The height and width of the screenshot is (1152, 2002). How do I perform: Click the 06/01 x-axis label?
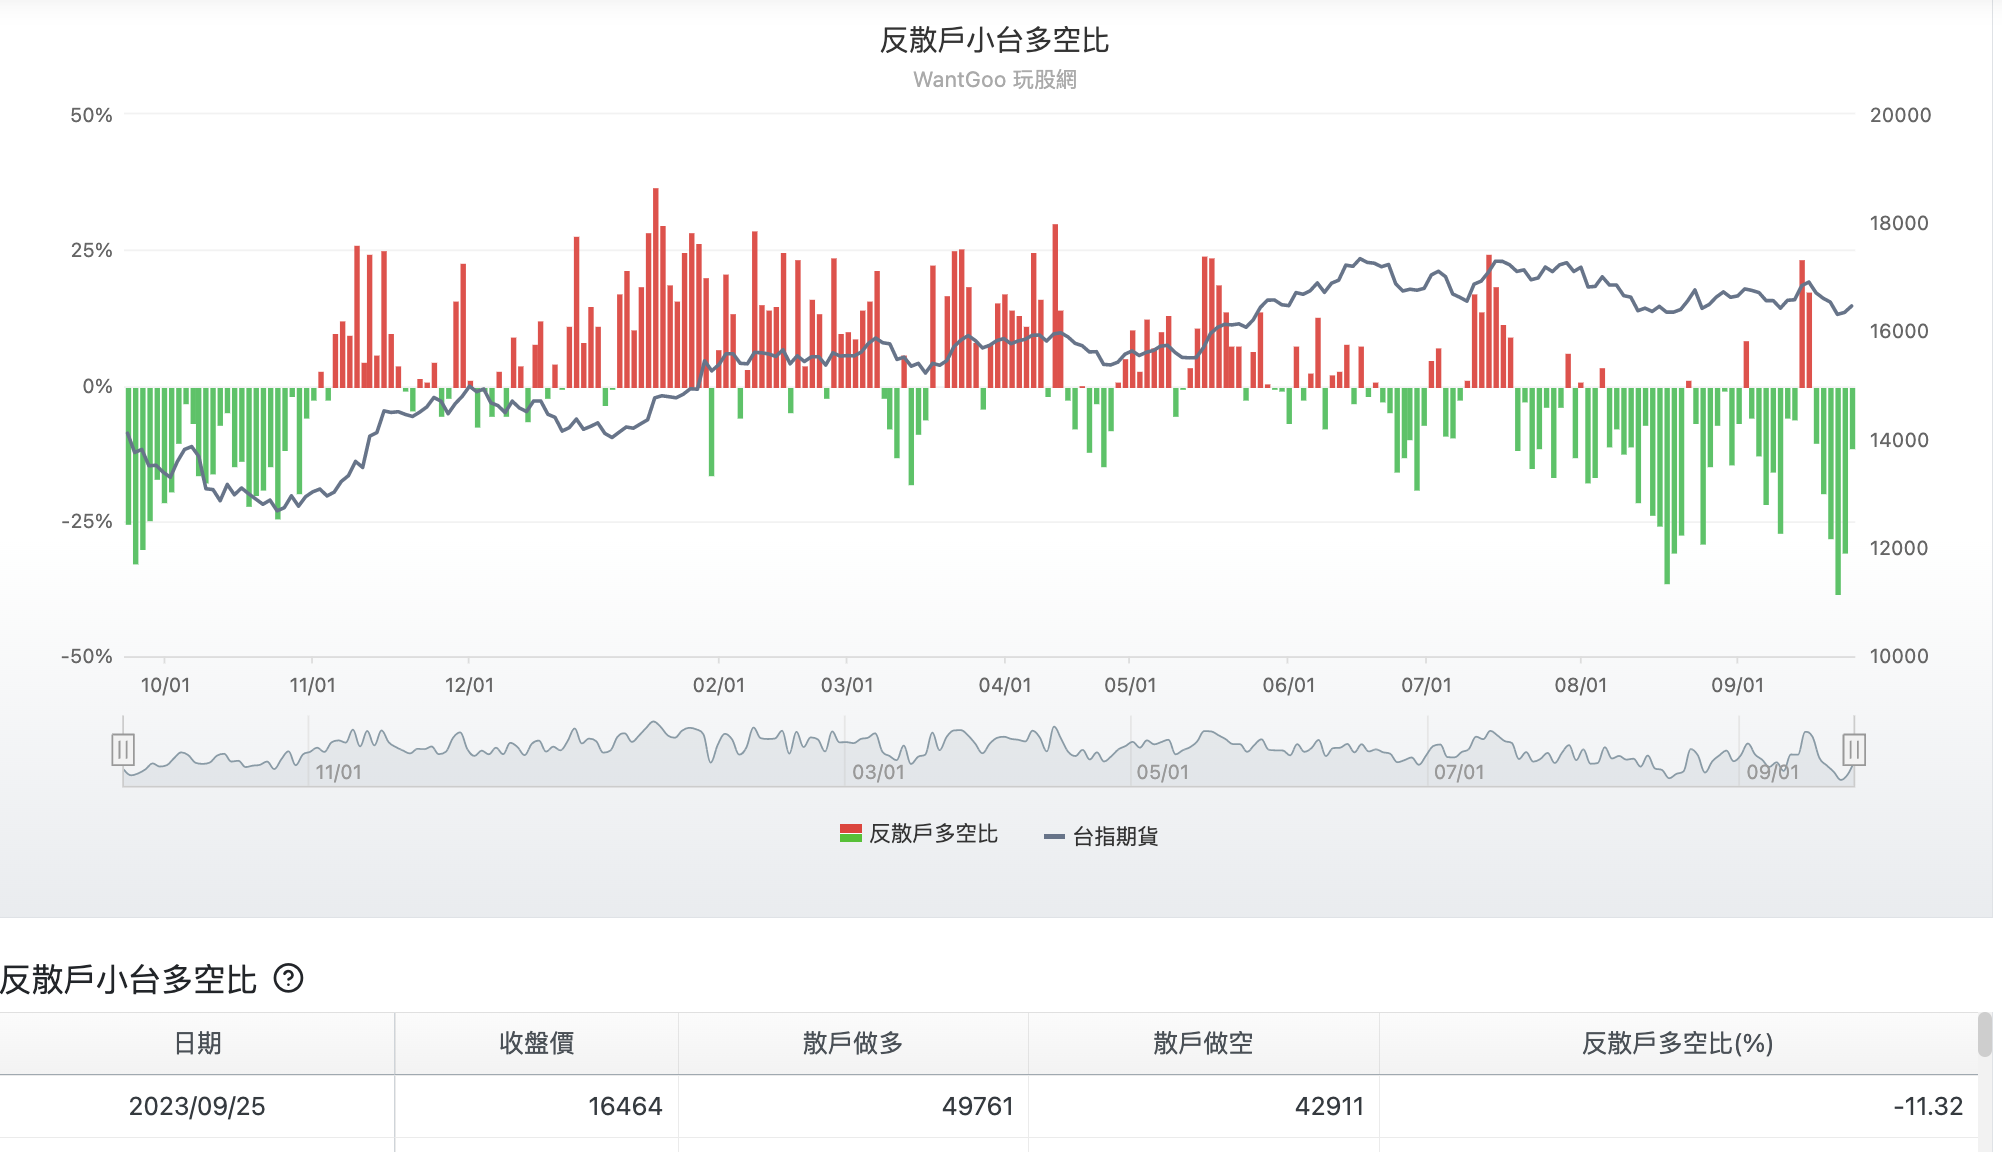(1288, 685)
